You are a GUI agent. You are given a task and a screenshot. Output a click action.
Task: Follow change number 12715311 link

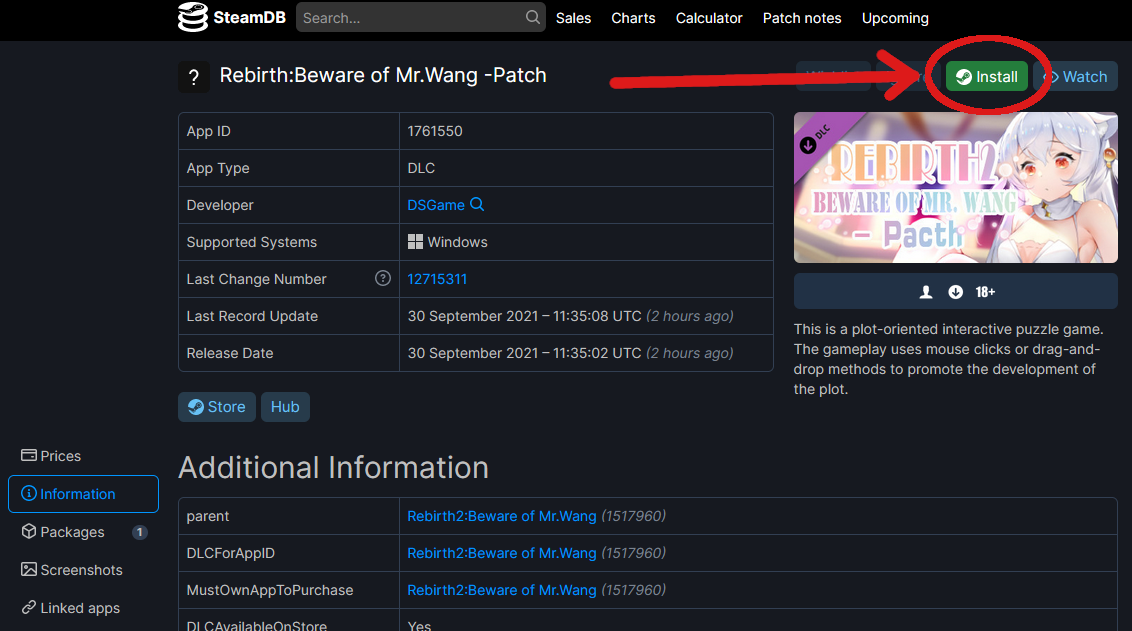[437, 279]
